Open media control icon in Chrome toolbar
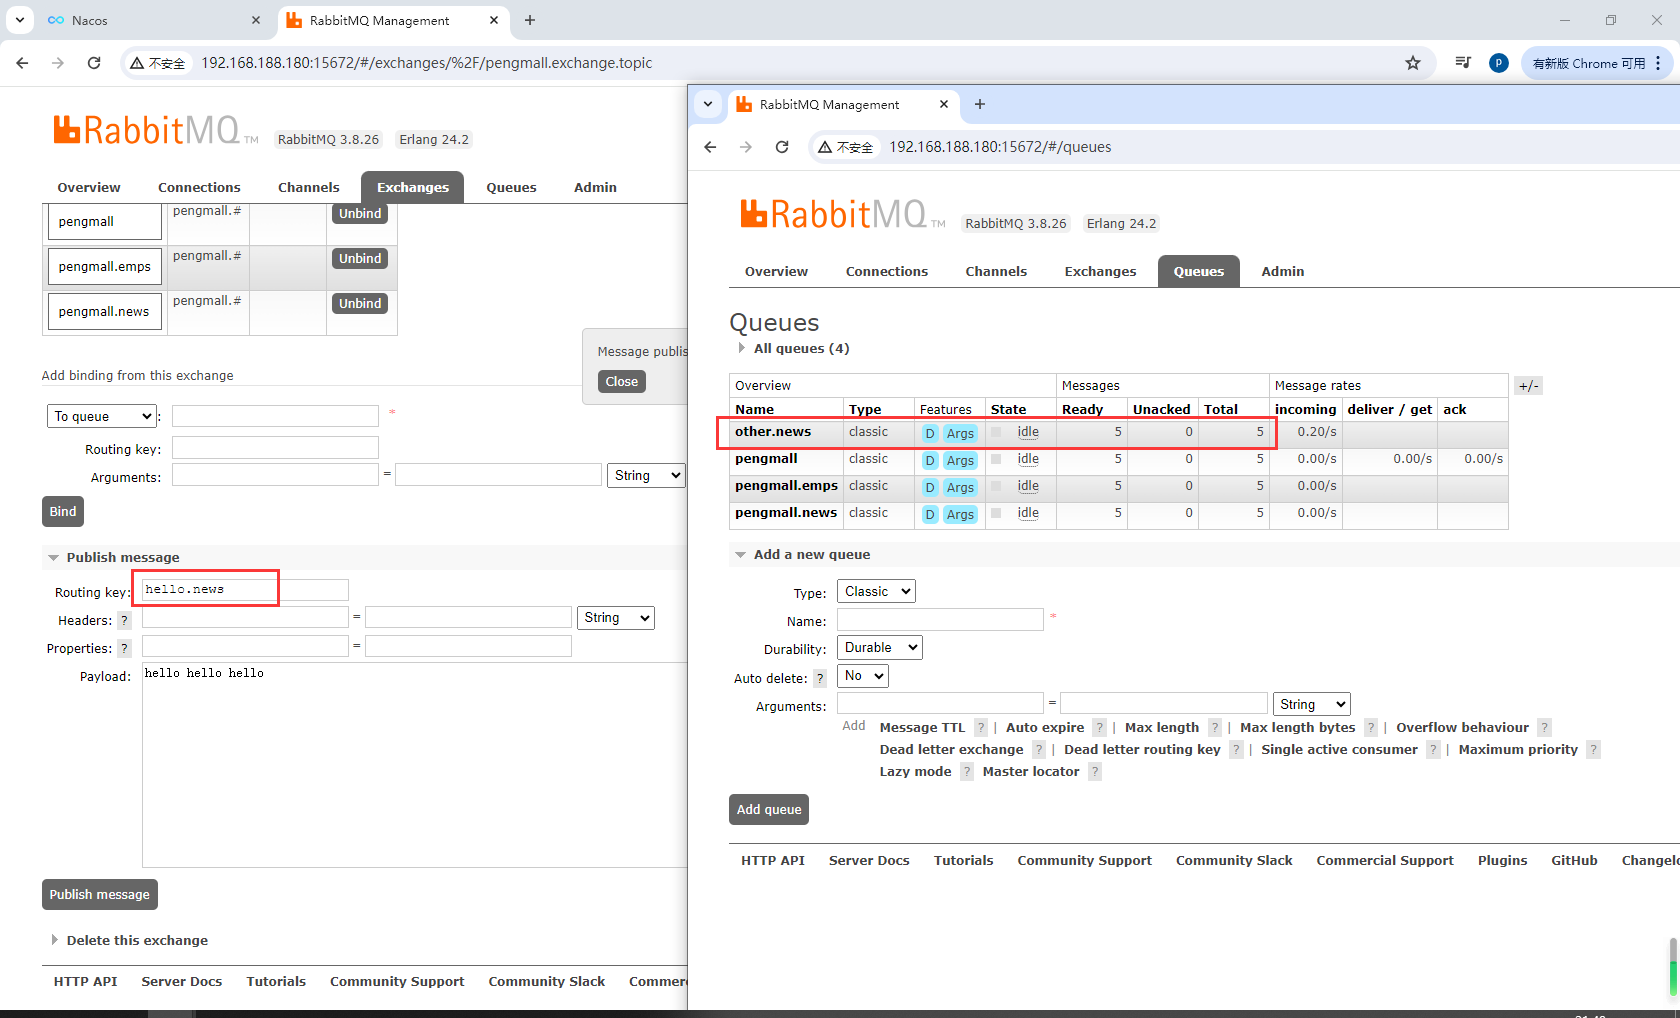Viewport: 1680px width, 1018px height. [x=1463, y=63]
